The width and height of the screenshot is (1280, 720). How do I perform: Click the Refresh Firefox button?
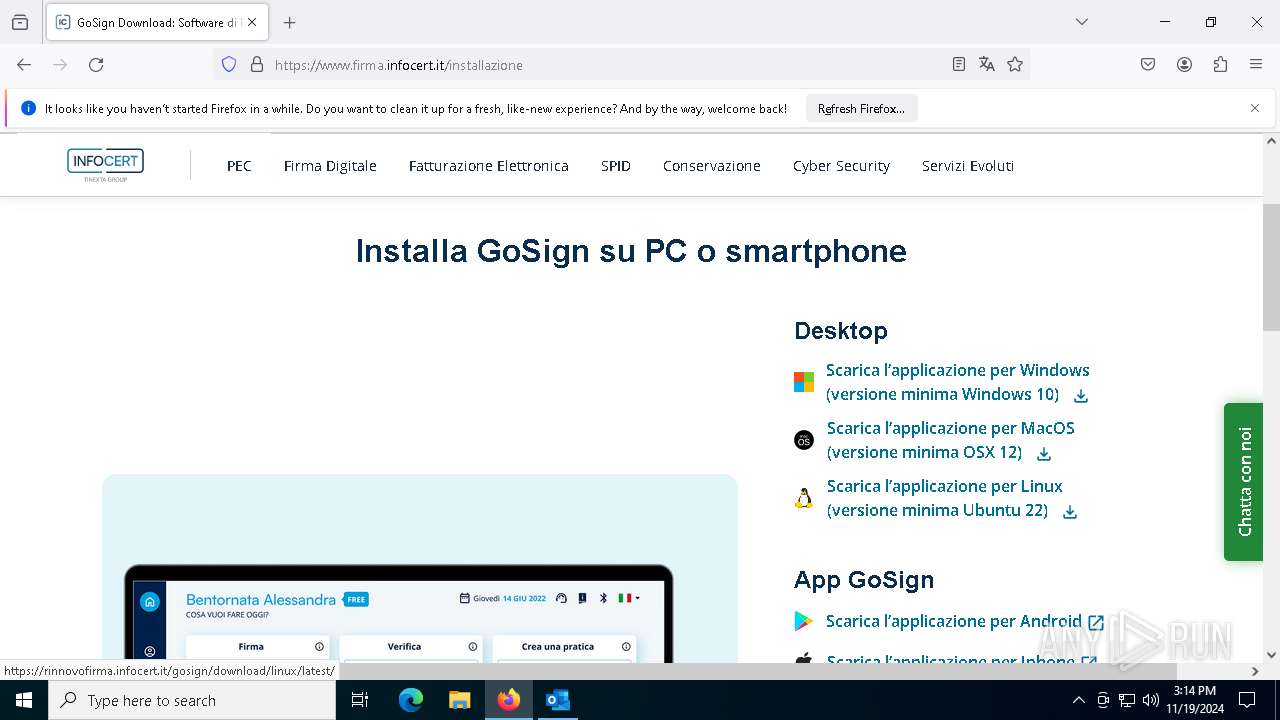click(861, 108)
